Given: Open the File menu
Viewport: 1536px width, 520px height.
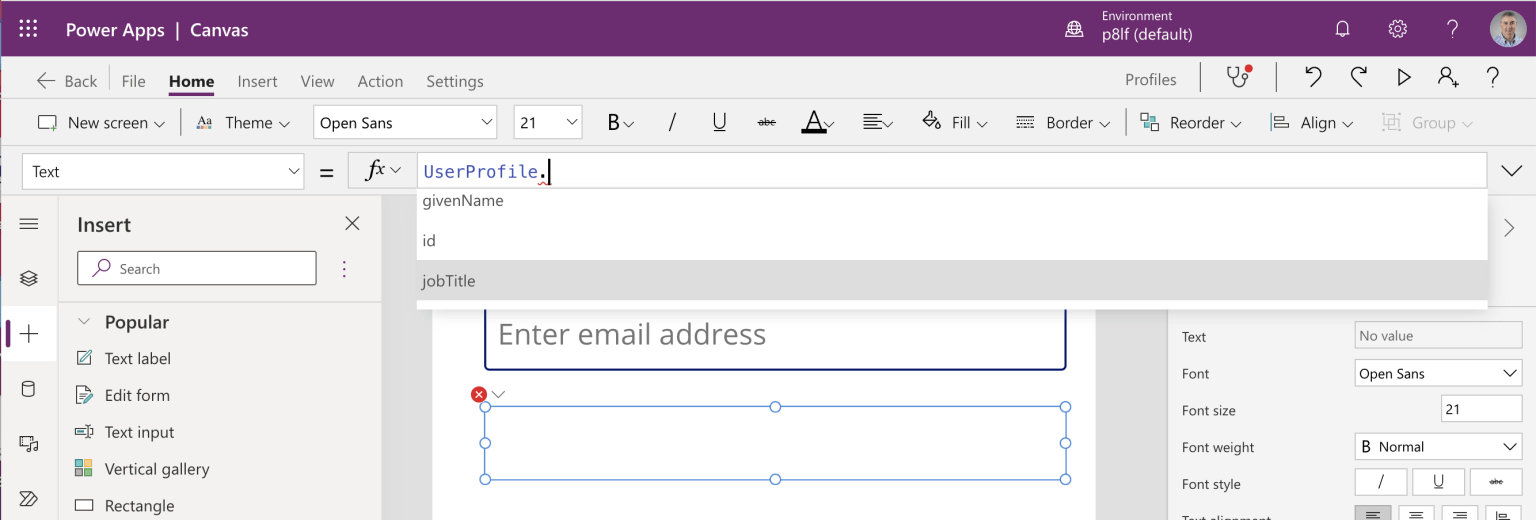Looking at the screenshot, I should coord(133,81).
